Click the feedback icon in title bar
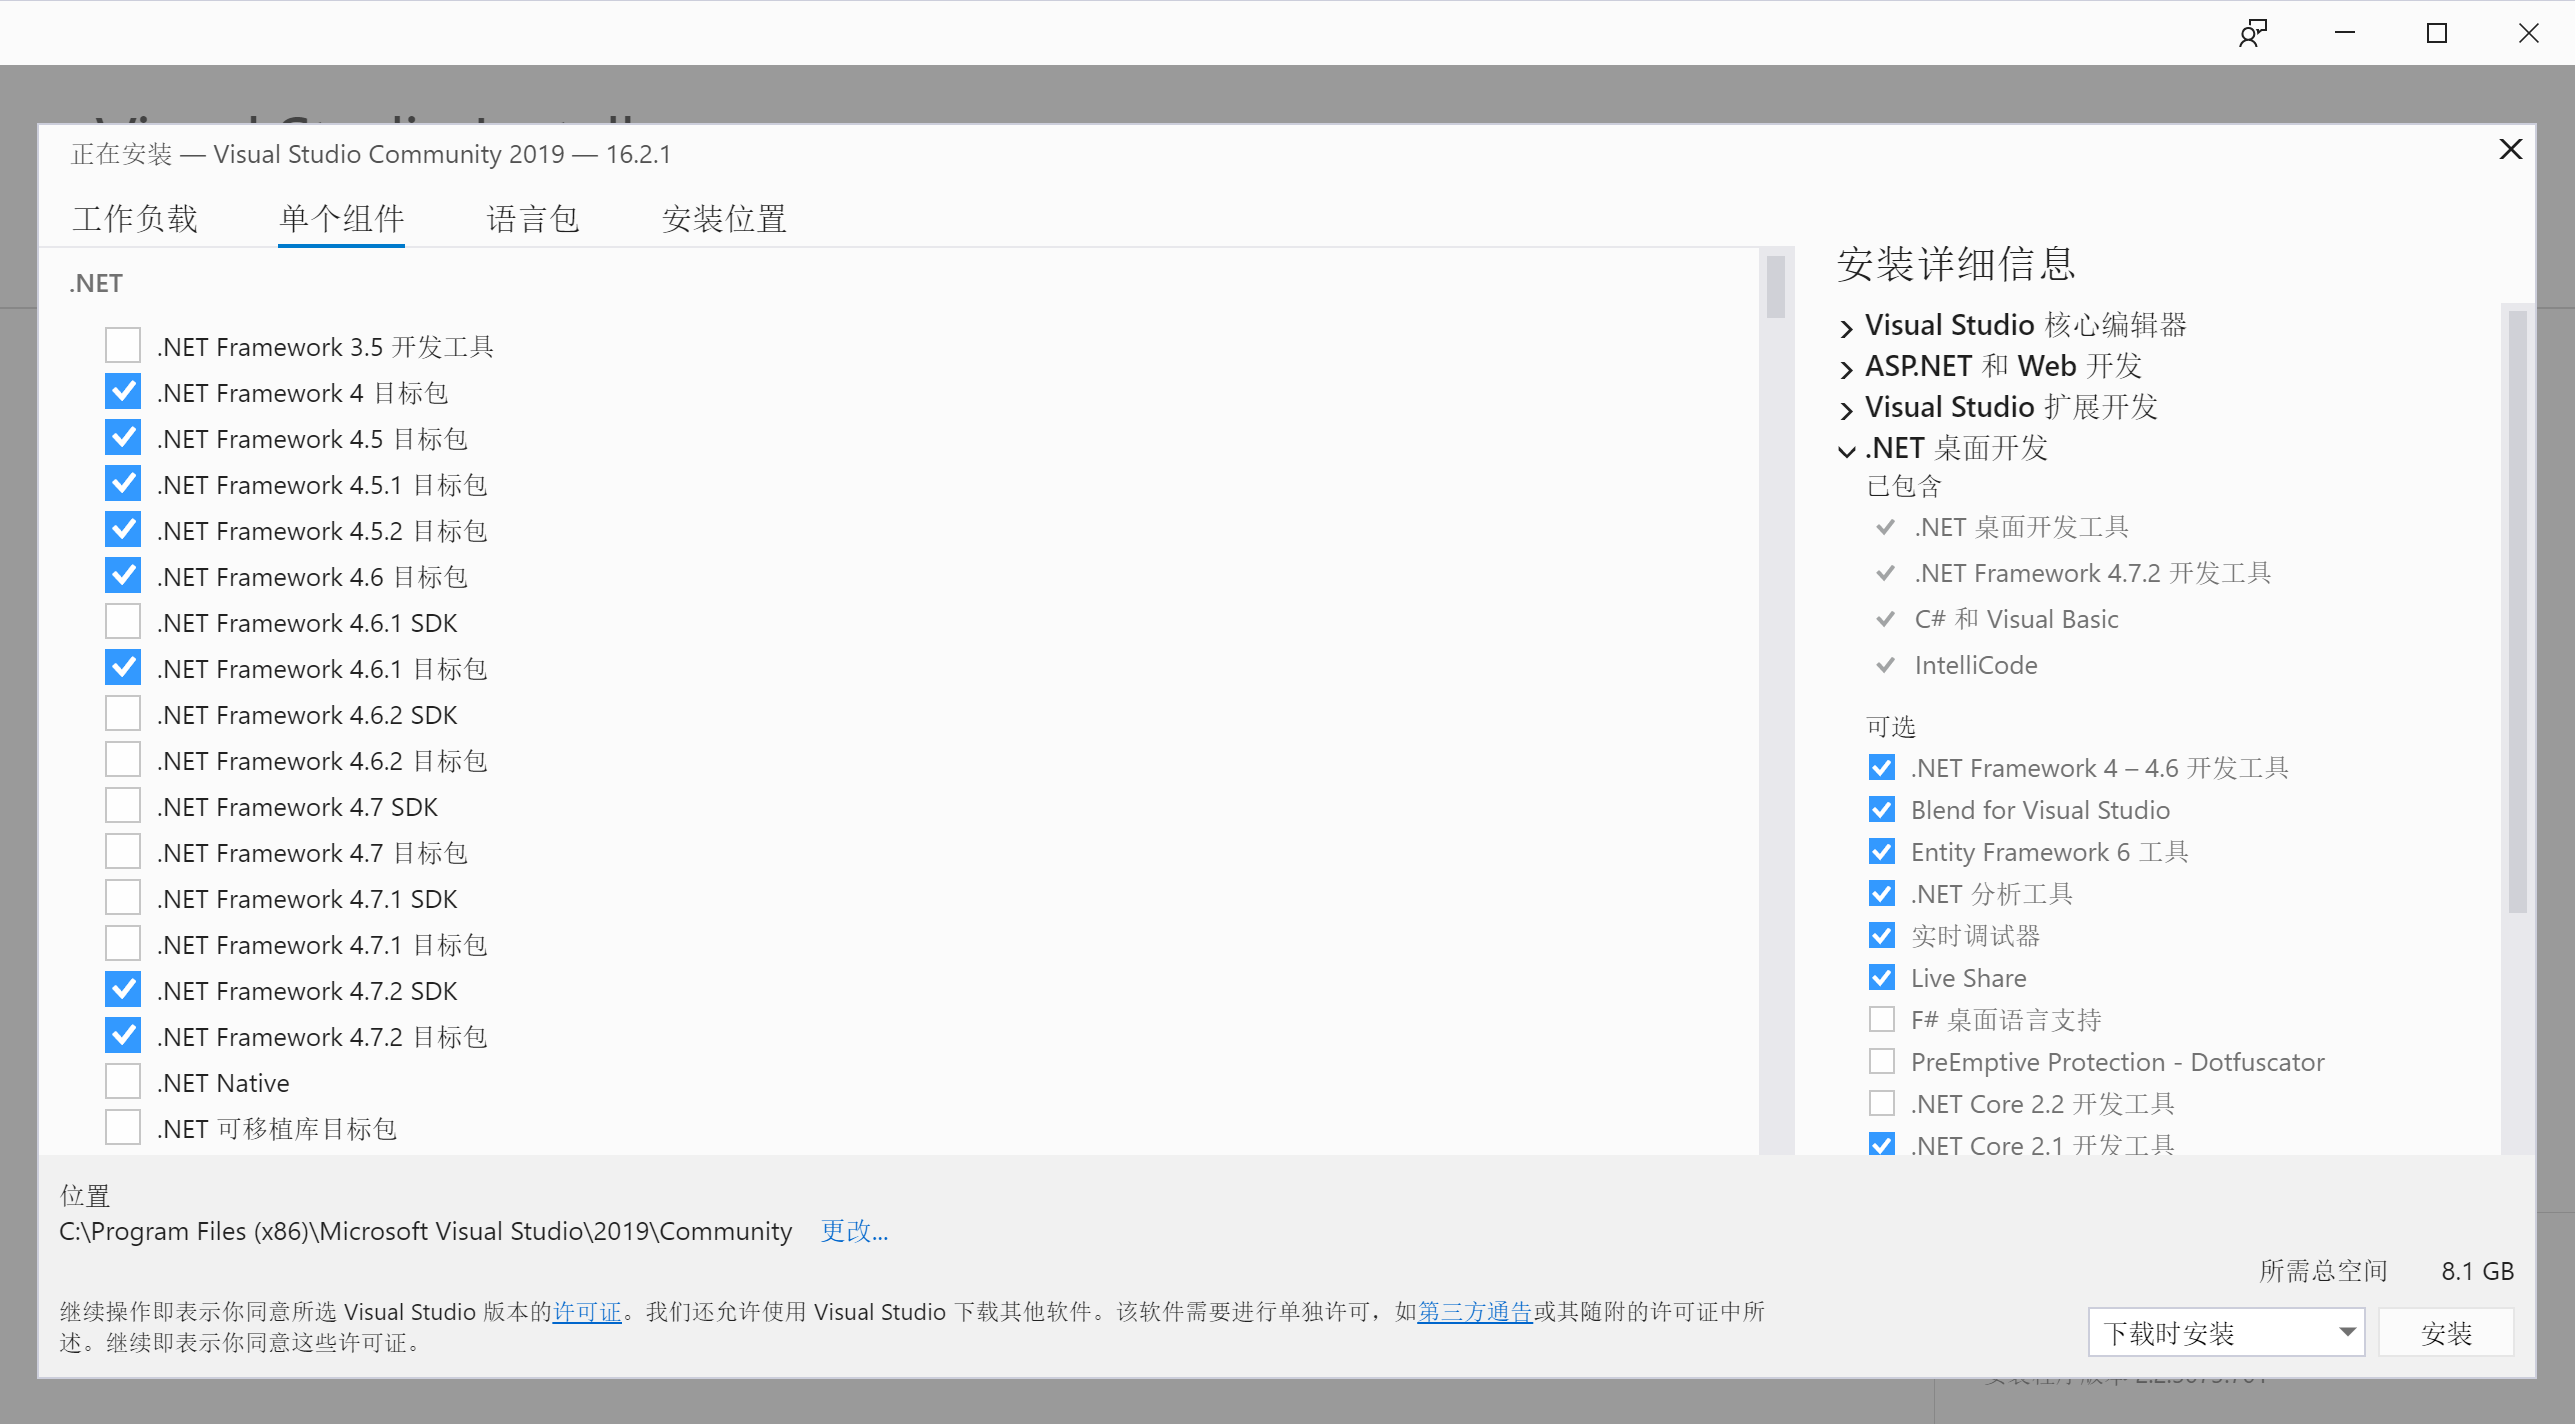Image resolution: width=2575 pixels, height=1424 pixels. click(2252, 33)
